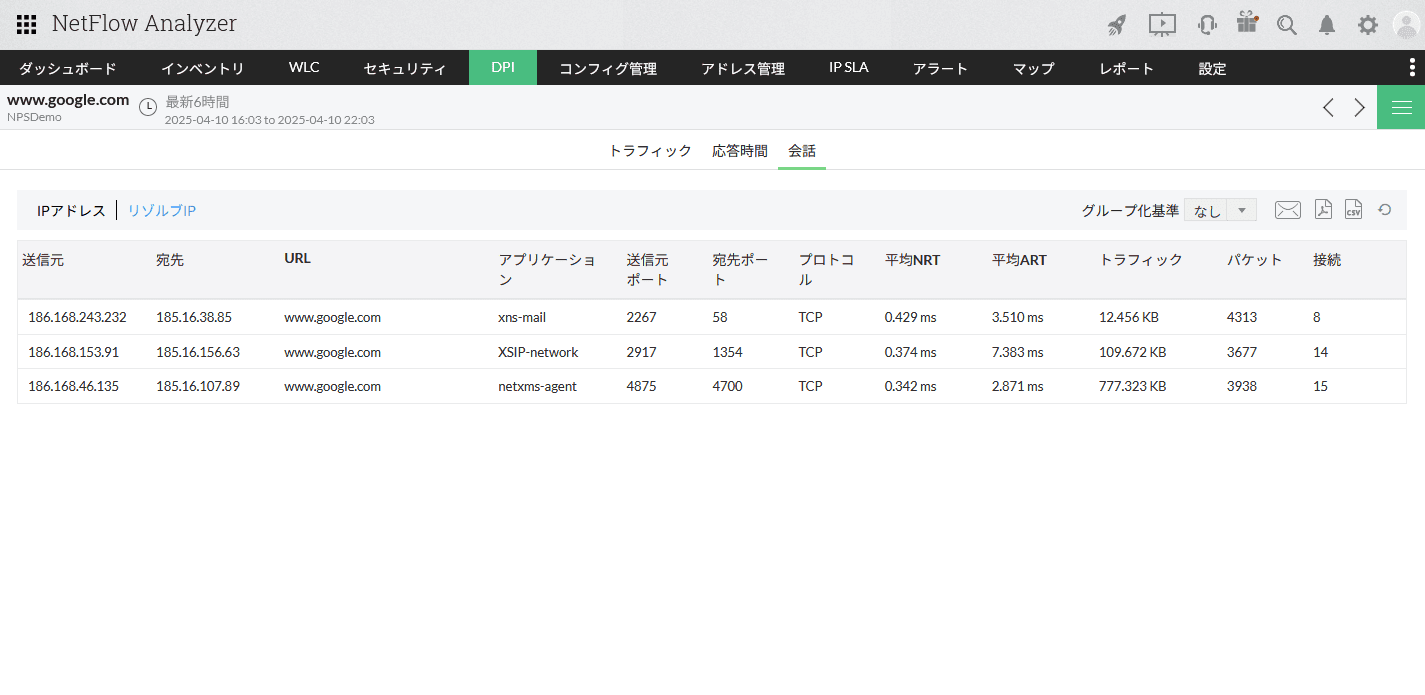The height and width of the screenshot is (695, 1425).
Task: Open the green hamburger menu button
Action: 1401,107
